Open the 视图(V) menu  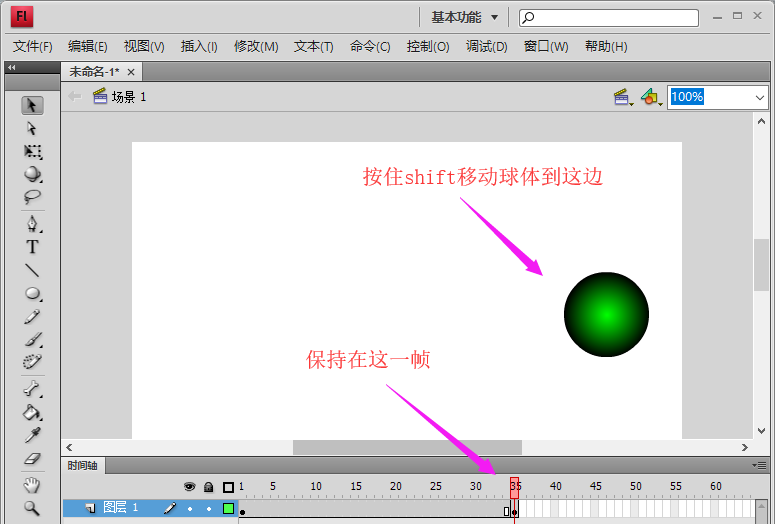(144, 46)
